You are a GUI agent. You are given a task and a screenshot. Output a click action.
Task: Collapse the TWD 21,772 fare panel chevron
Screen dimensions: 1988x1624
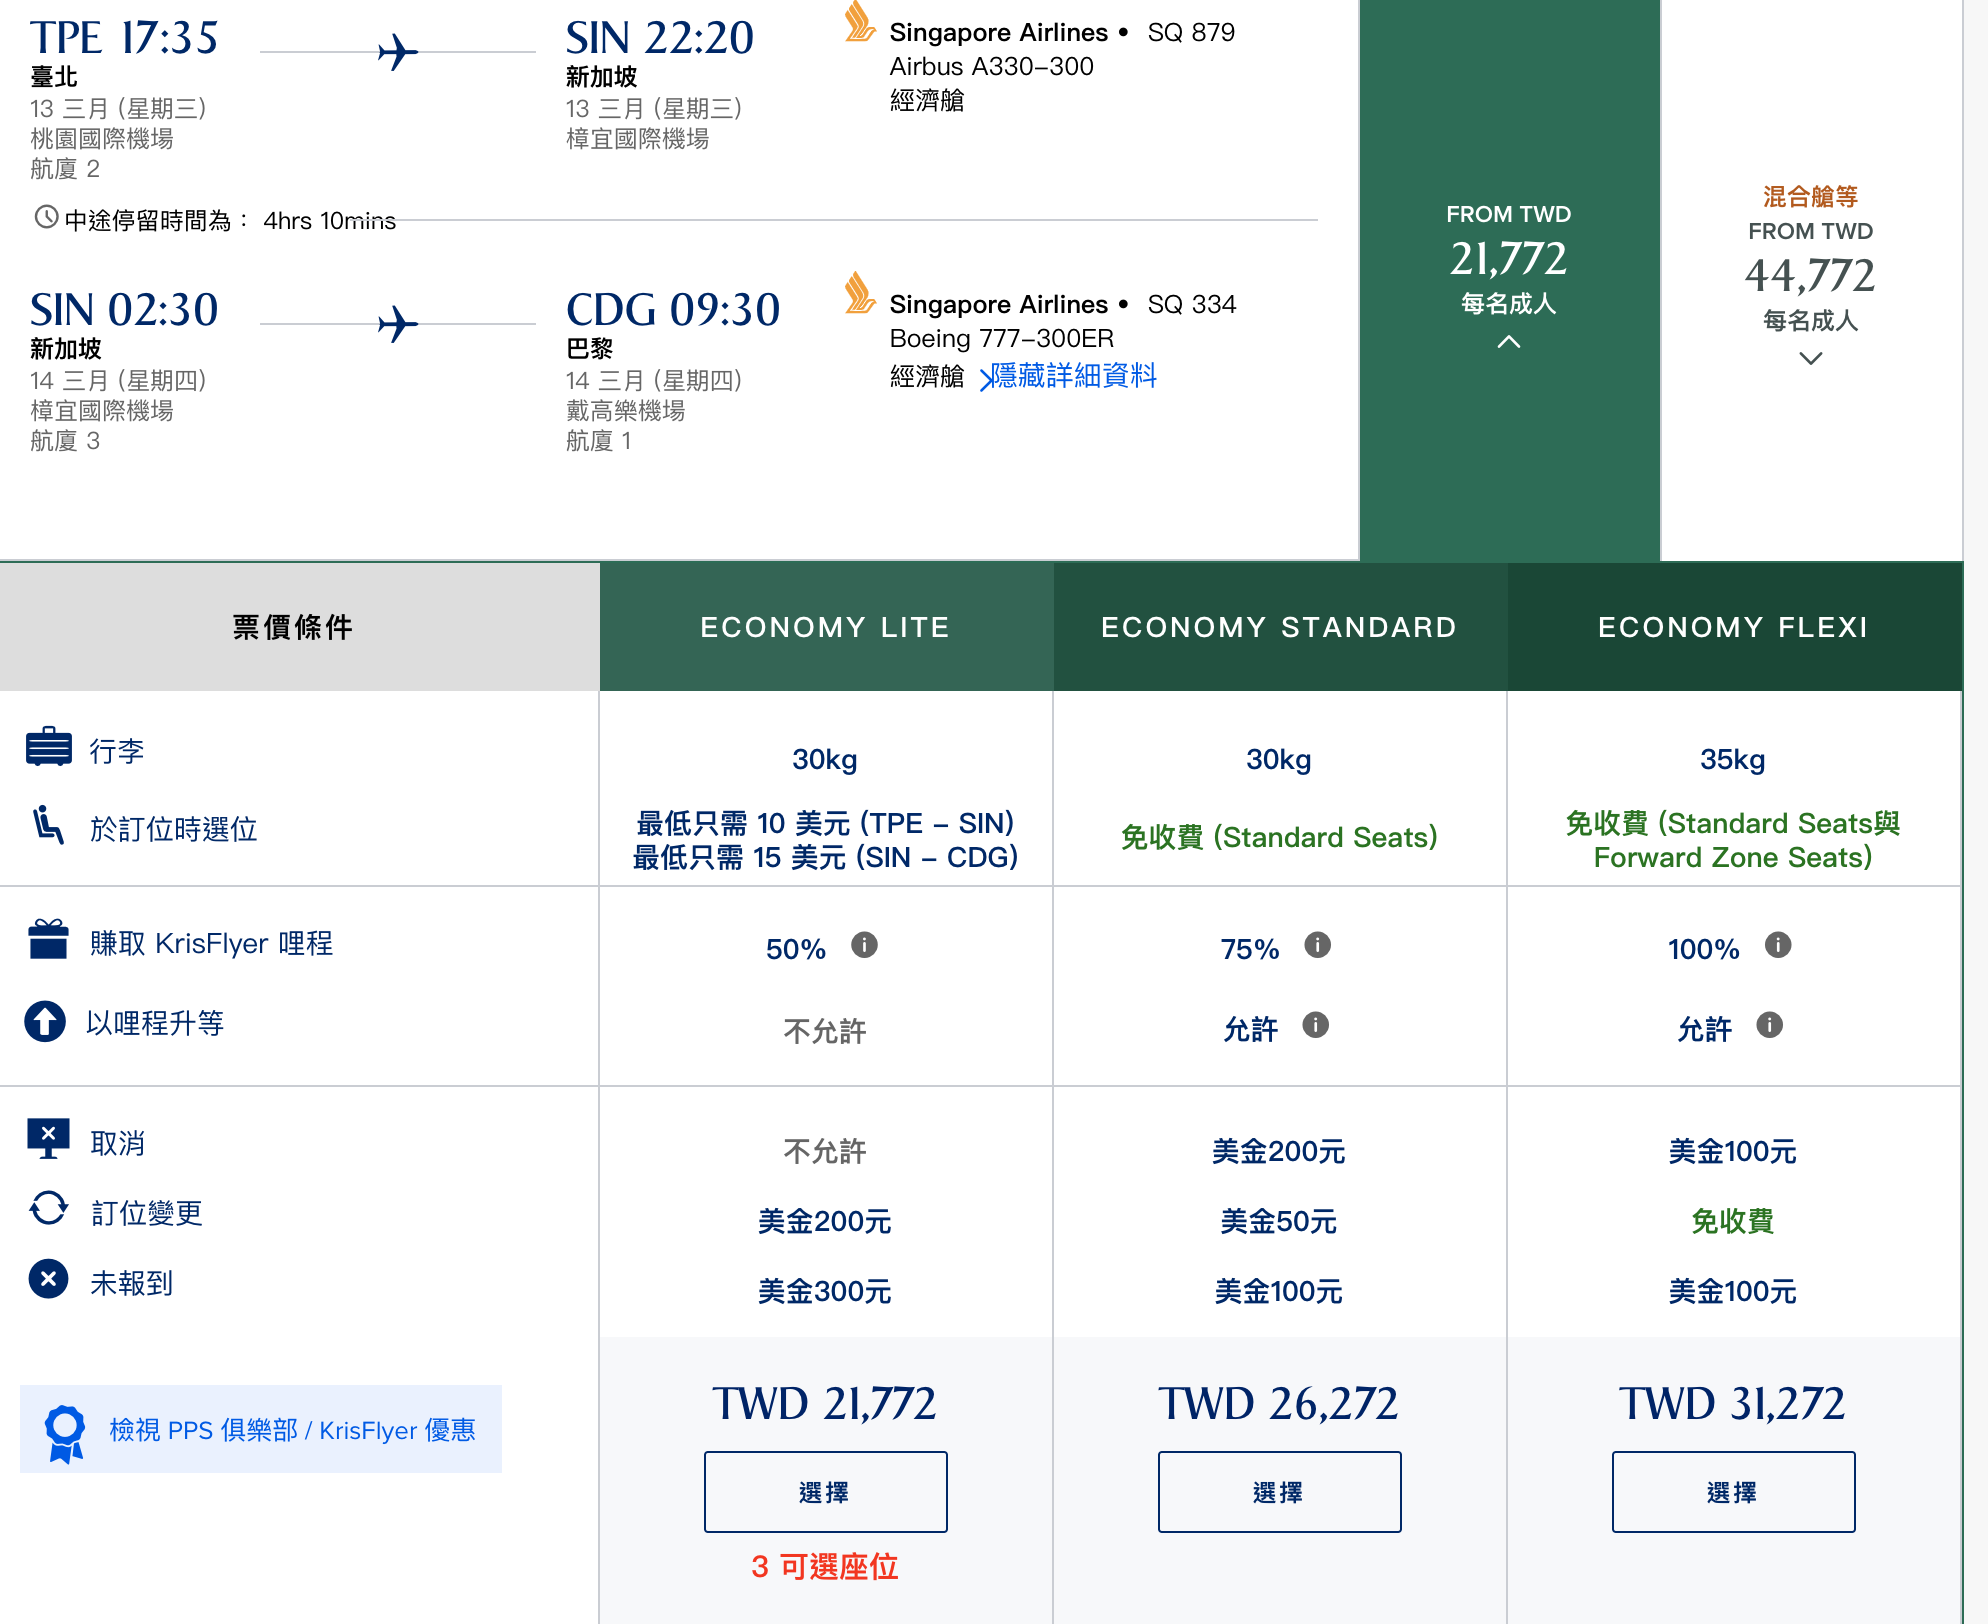click(x=1510, y=341)
